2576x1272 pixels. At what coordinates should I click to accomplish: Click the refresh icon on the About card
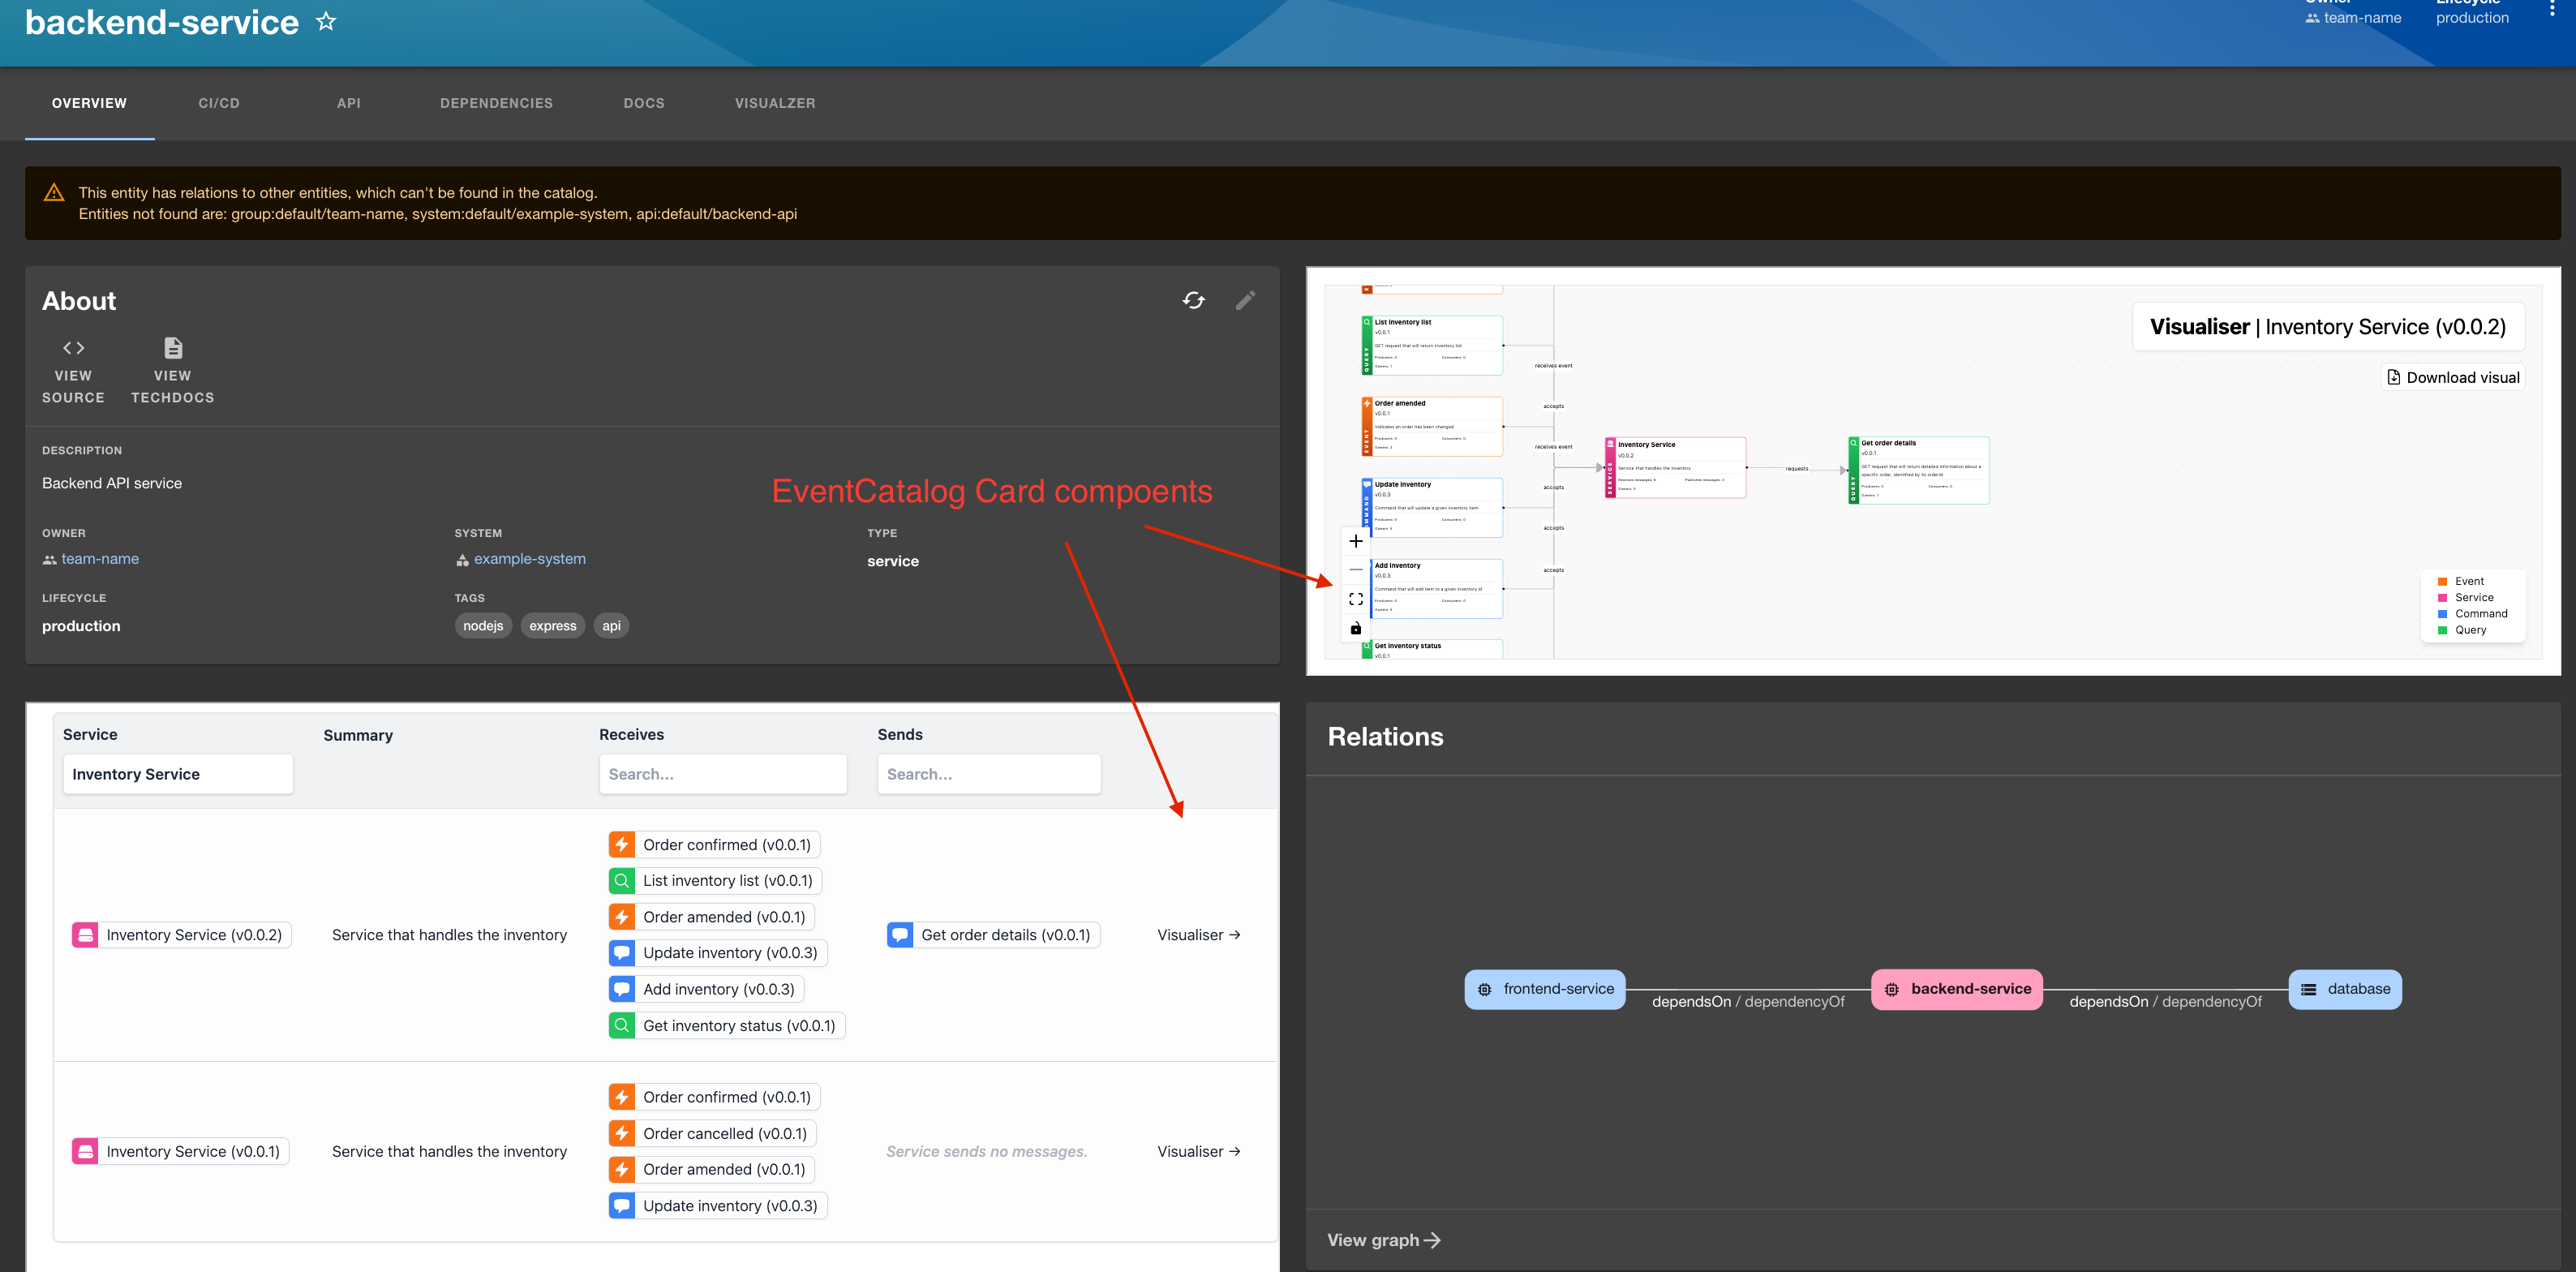coord(1194,300)
